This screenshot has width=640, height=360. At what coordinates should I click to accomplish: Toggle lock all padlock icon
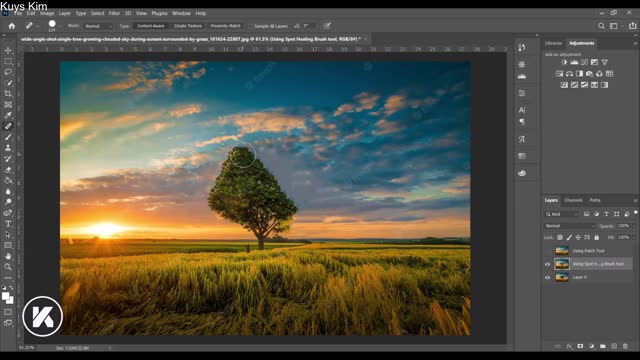[596, 237]
